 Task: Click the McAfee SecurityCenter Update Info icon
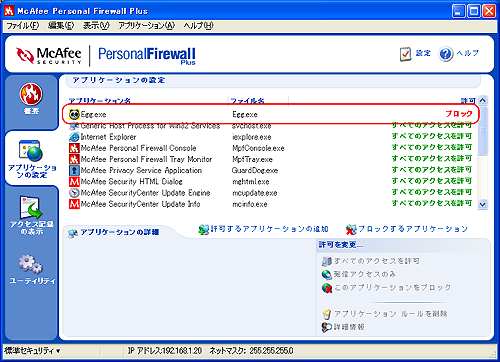(74, 204)
